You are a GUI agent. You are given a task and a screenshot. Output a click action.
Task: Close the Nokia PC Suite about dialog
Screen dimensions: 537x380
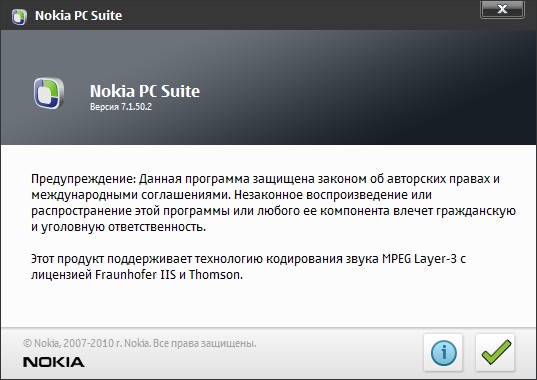(502, 10)
